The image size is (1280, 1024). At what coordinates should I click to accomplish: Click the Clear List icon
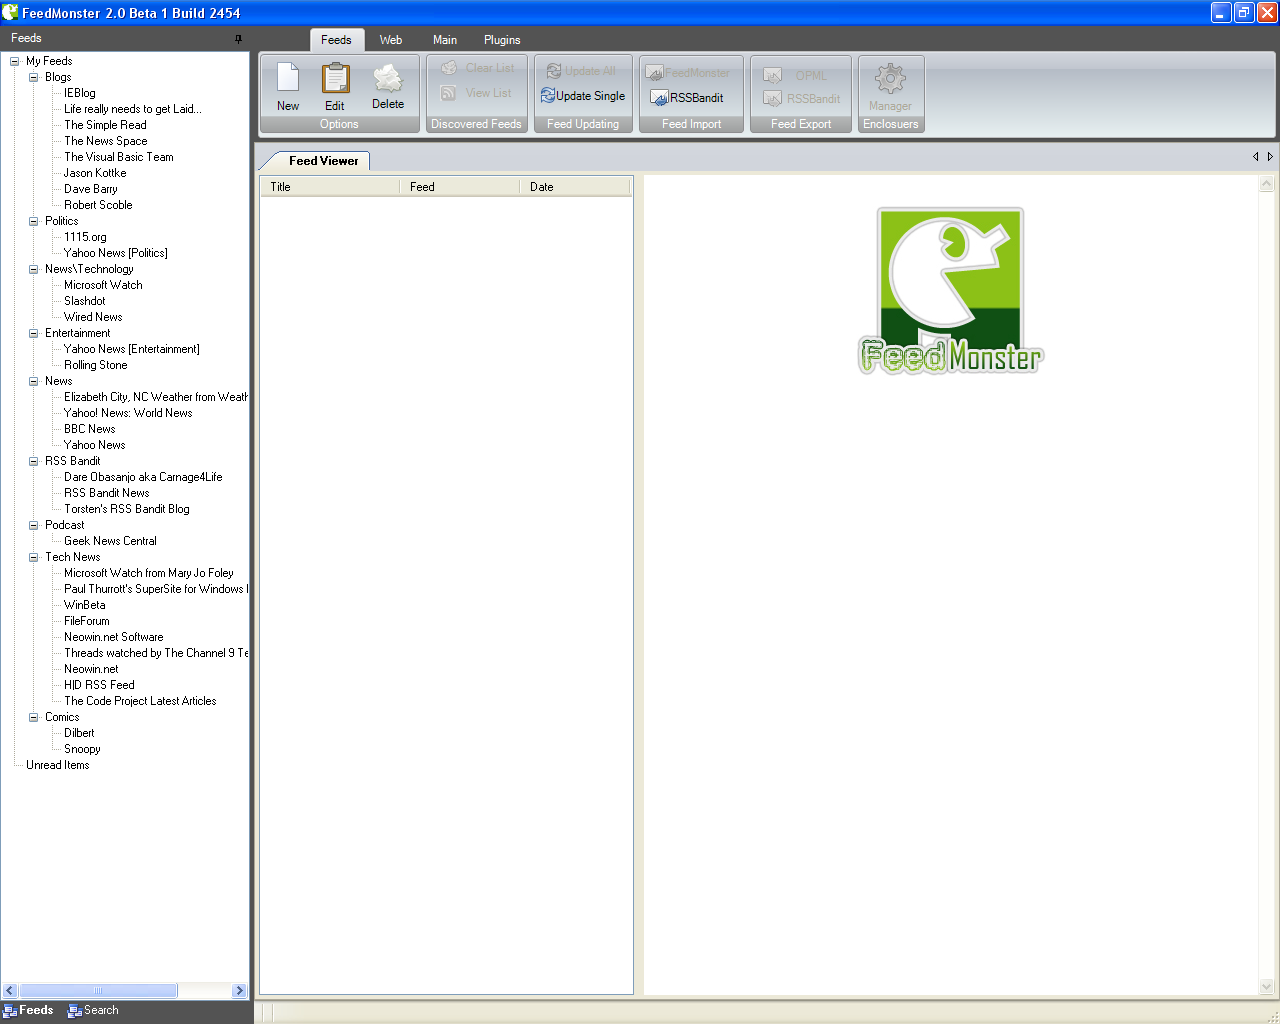(477, 68)
